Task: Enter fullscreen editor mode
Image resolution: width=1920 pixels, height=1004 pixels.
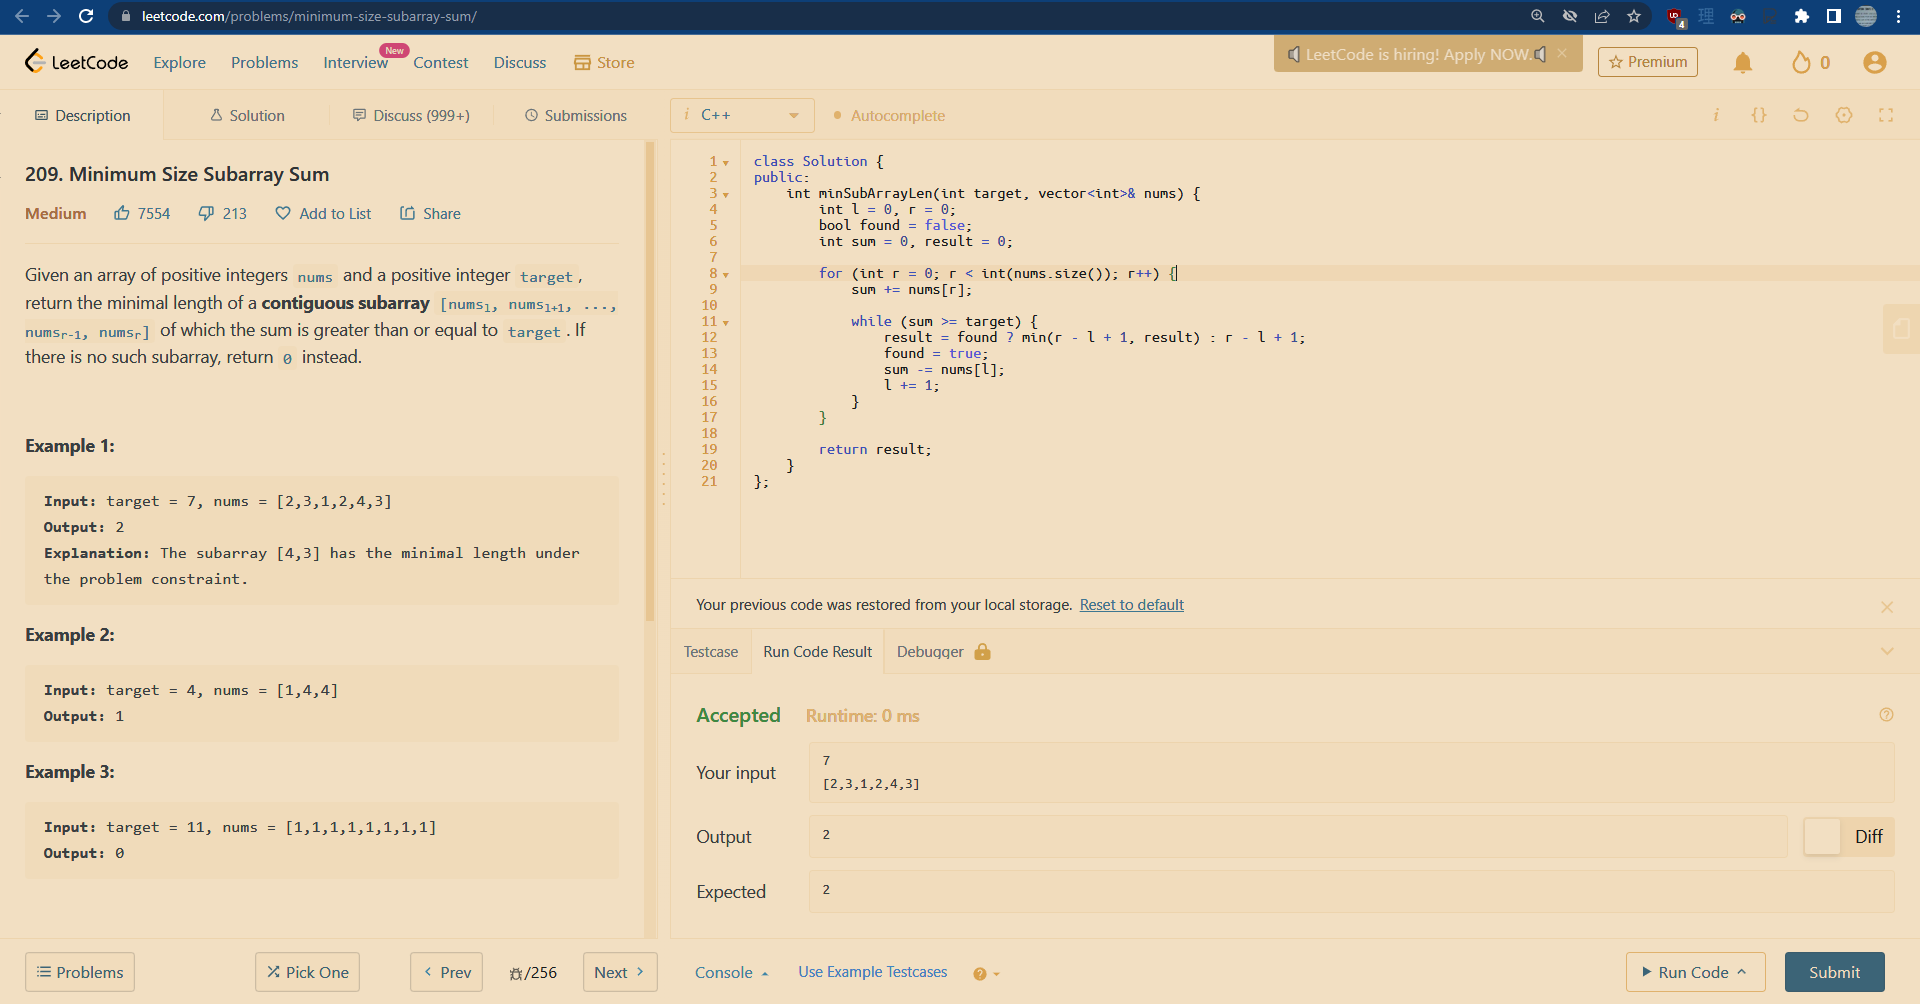Action: [x=1886, y=115]
